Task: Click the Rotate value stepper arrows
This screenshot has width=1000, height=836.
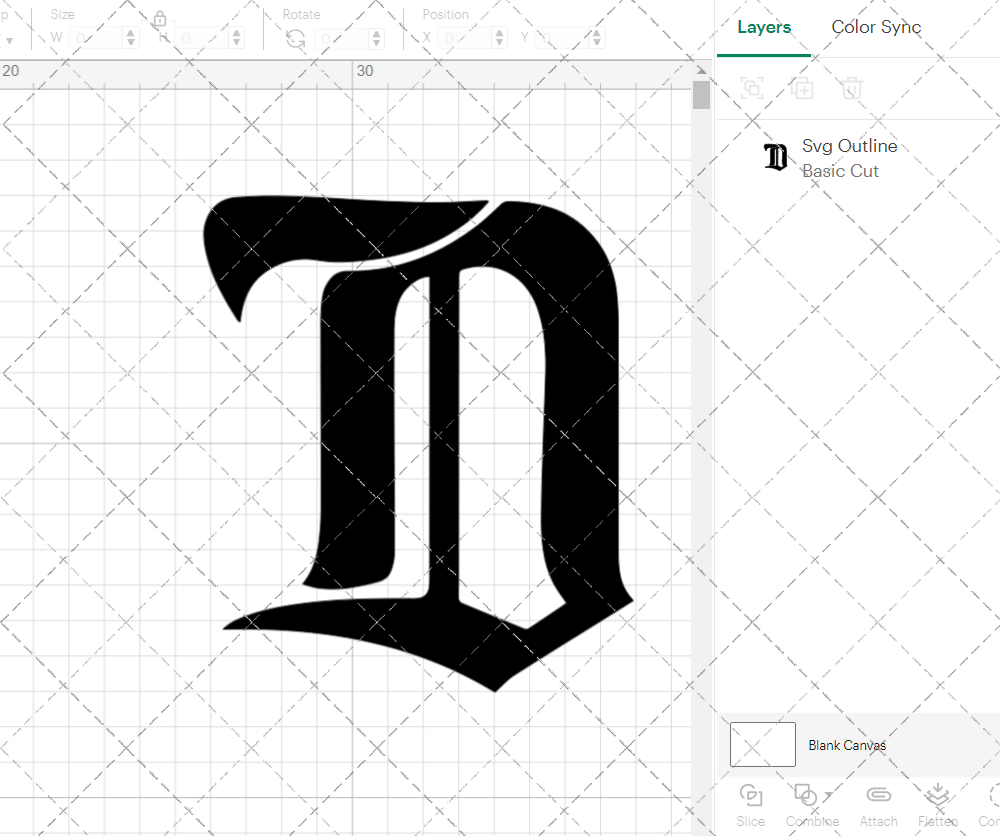Action: pyautogui.click(x=376, y=38)
